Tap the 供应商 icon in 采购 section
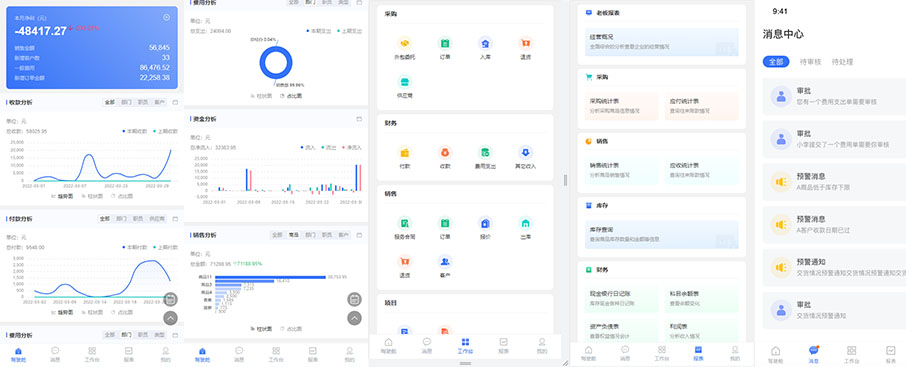The image size is (906, 367). (x=404, y=81)
